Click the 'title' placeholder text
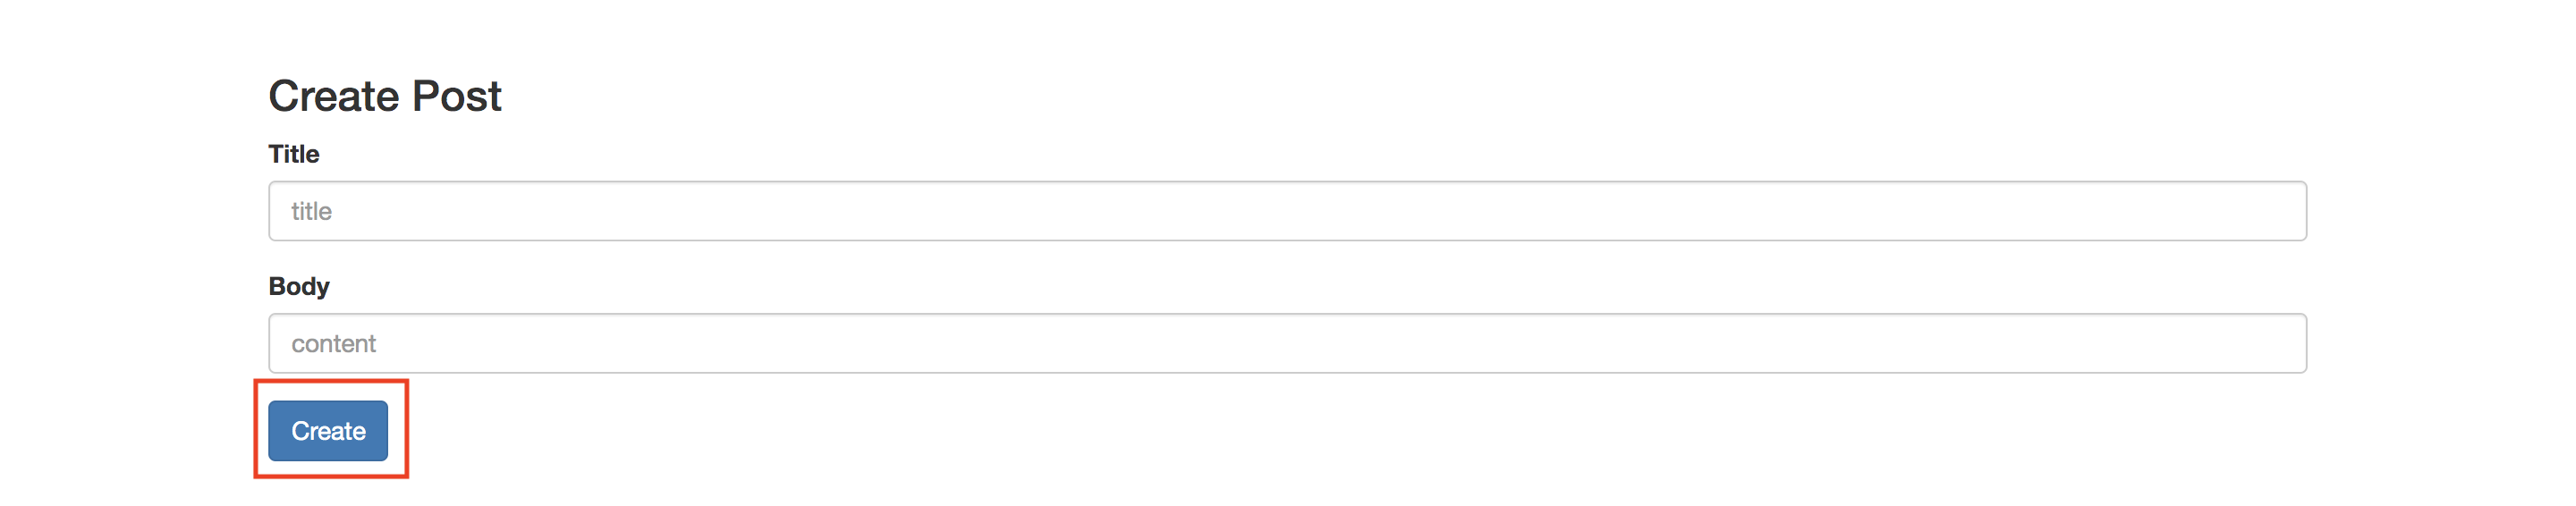 [311, 211]
